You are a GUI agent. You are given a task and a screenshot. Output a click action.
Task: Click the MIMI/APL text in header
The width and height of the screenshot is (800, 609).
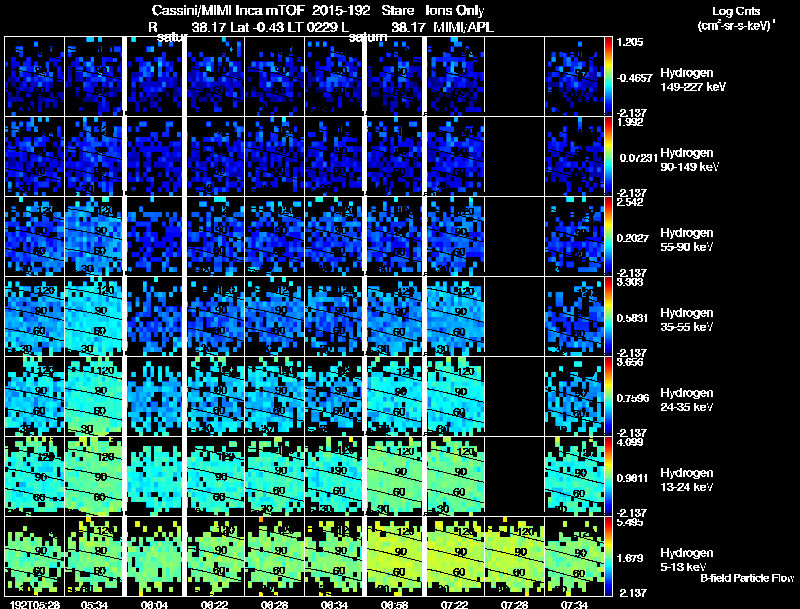tap(463, 27)
